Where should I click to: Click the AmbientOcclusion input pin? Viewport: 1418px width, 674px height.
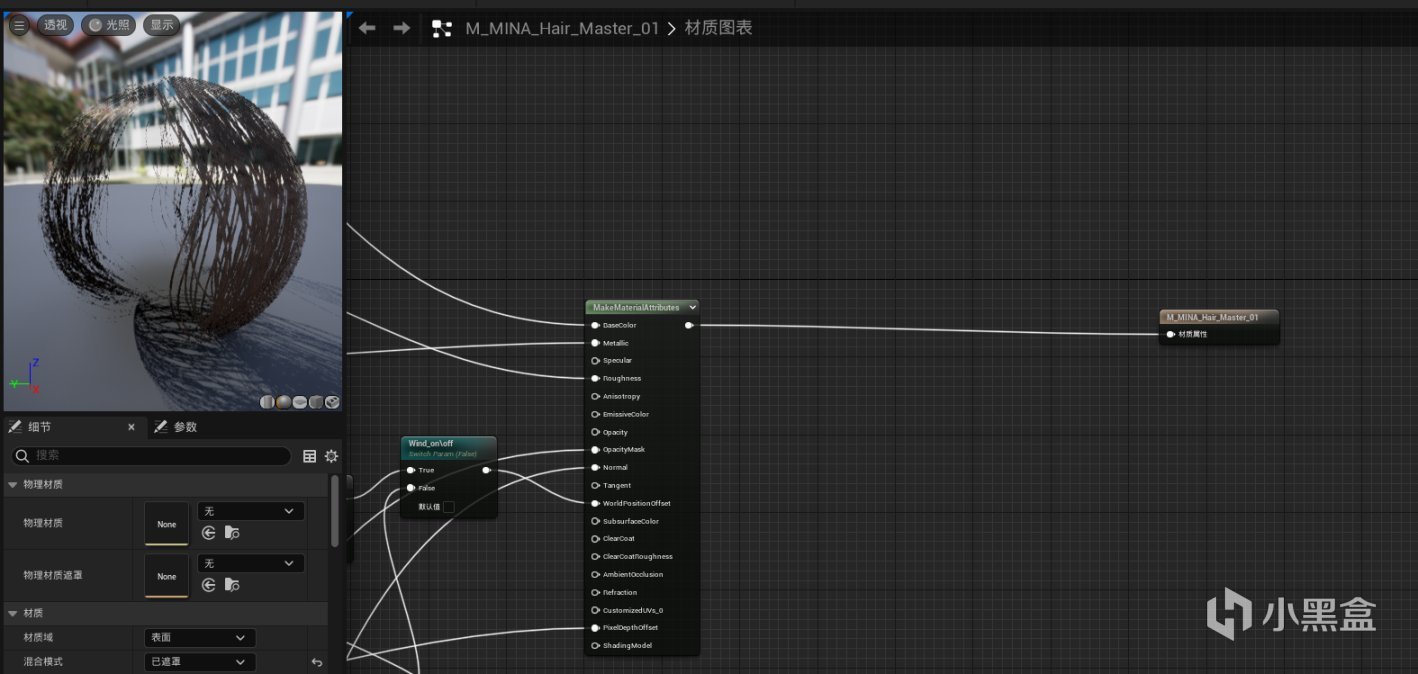point(595,574)
